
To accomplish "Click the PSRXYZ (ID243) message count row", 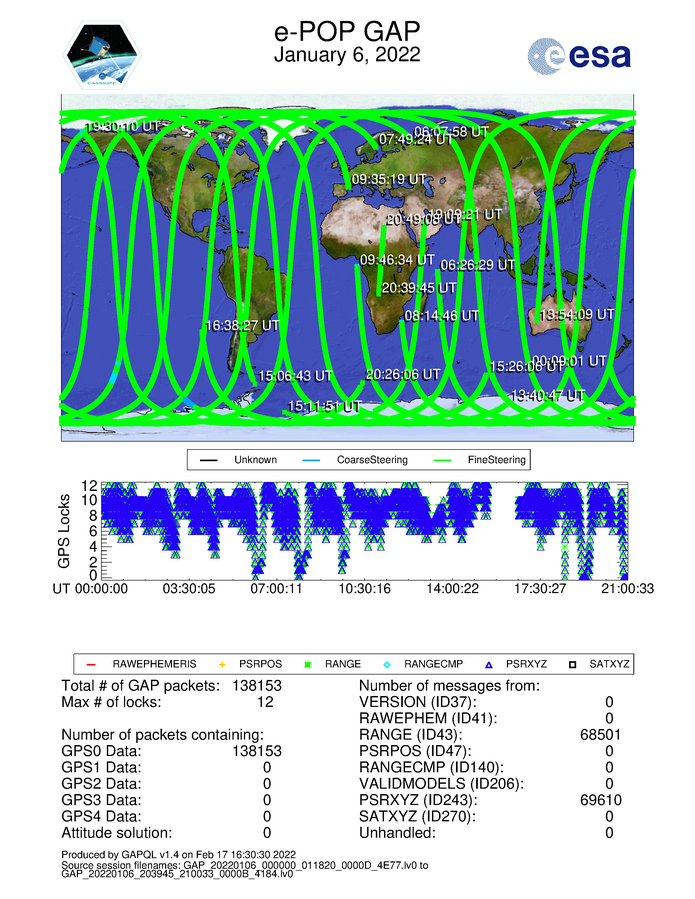I will (x=490, y=801).
